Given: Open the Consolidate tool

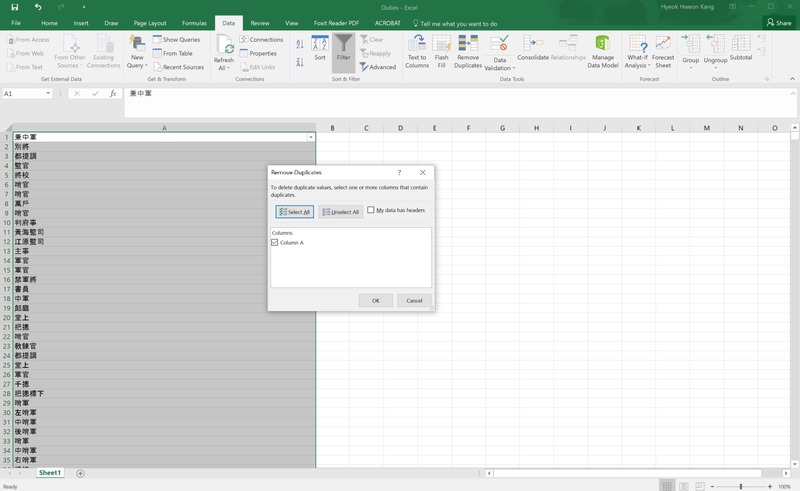Looking at the screenshot, I should coord(533,47).
